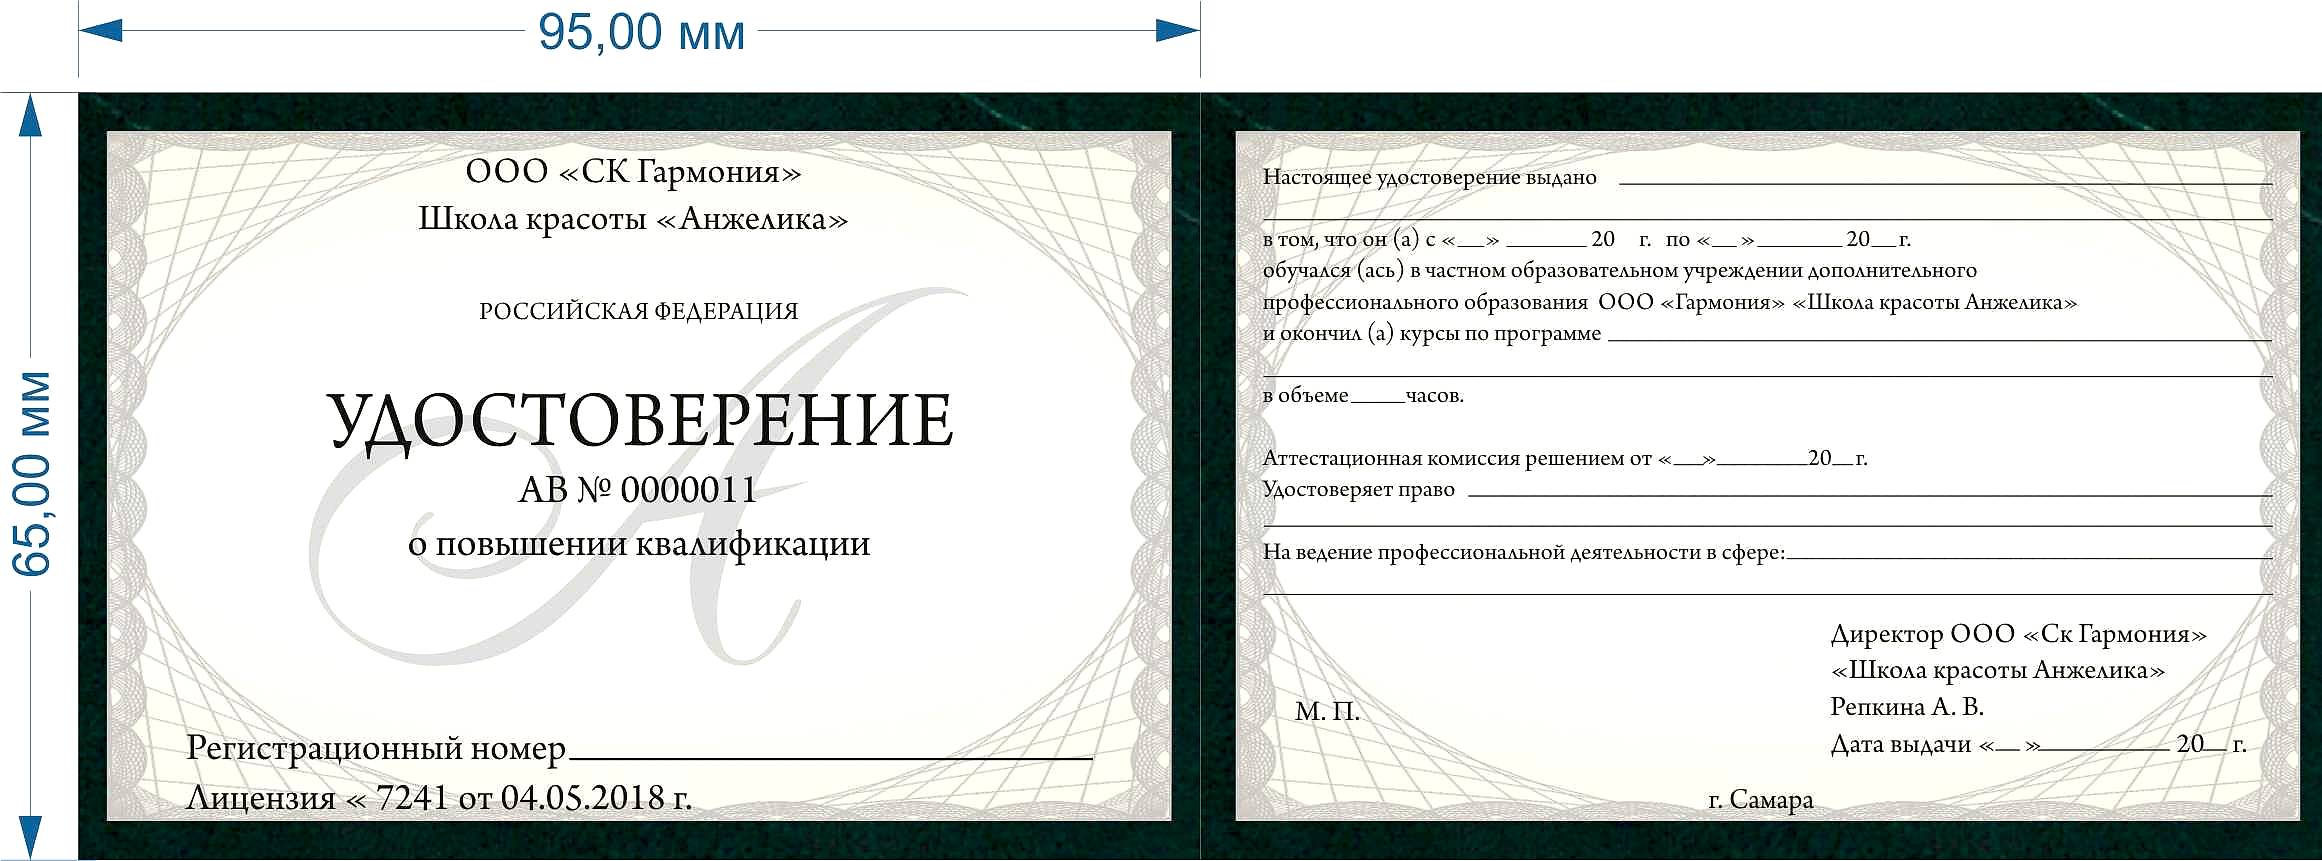Viewport: 2322px width, 861px height.
Task: Select the 65,00 мм height label
Action: tap(32, 473)
